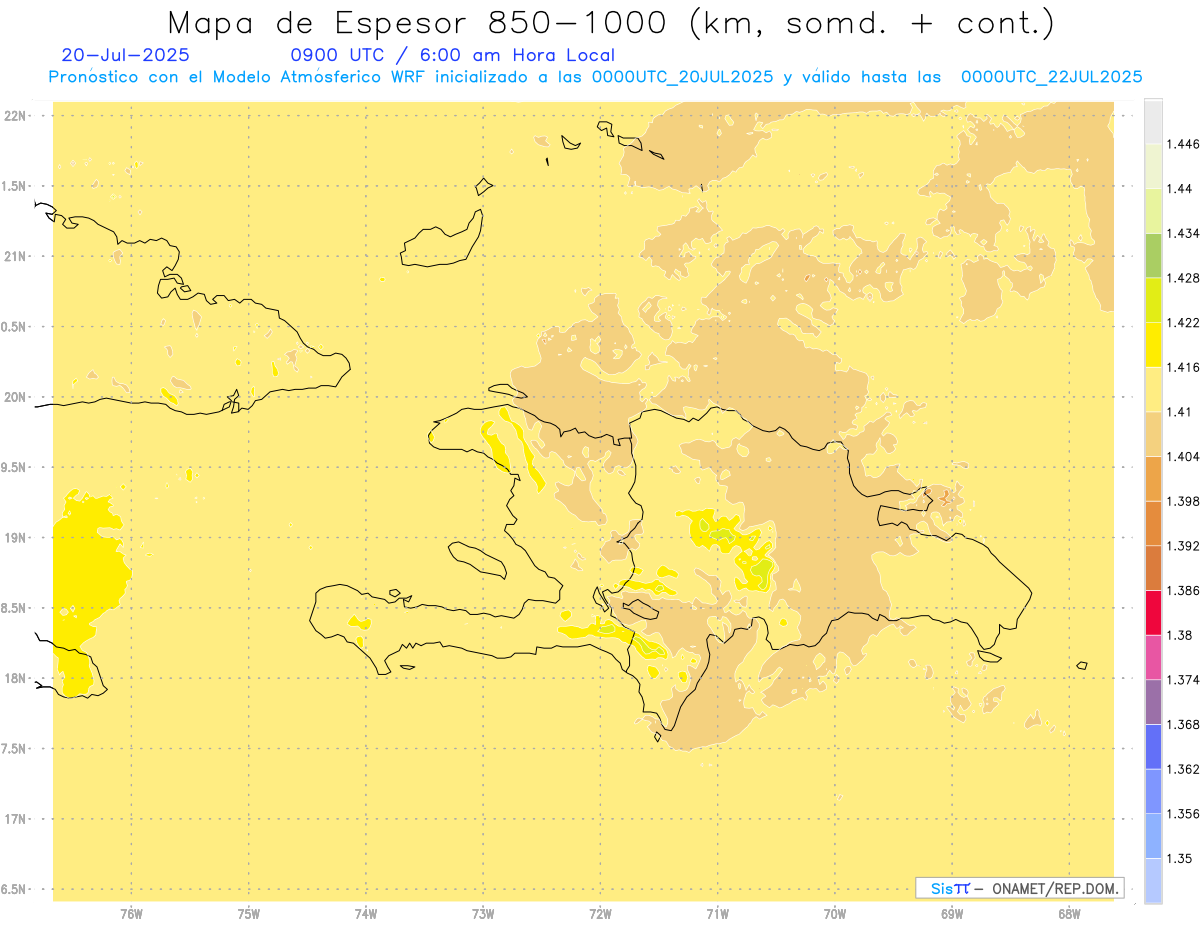This screenshot has height=927, width=1200.
Task: Click the longitude label "72W"
Action: pyautogui.click(x=600, y=914)
